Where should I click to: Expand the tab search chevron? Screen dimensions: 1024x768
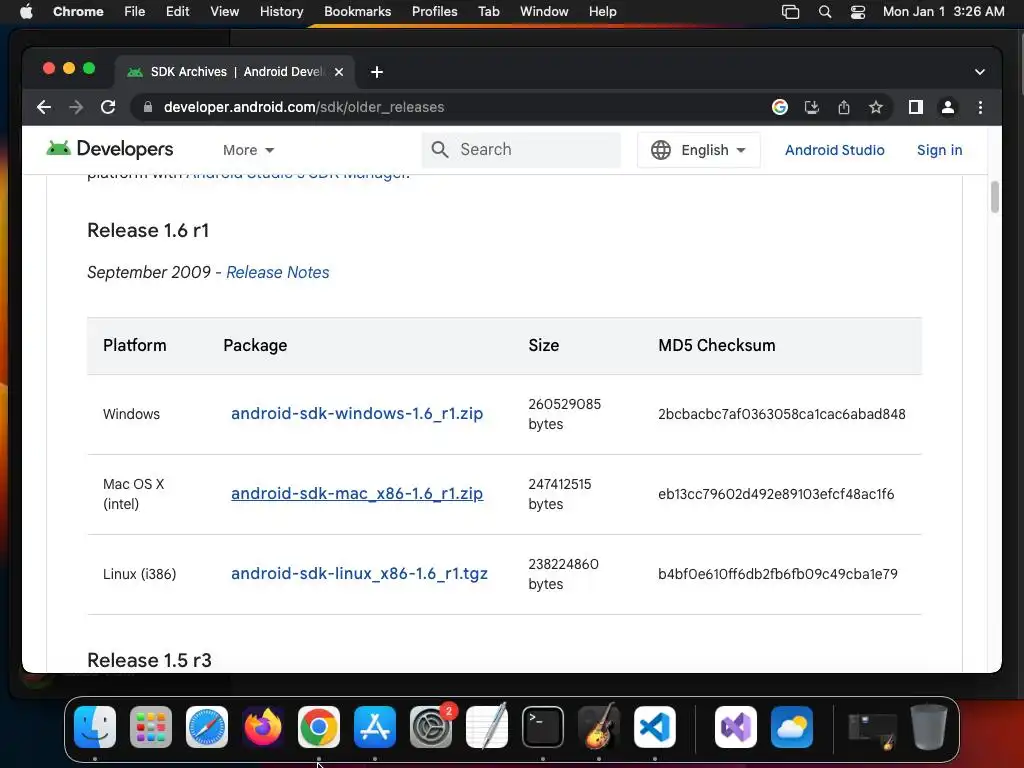[980, 72]
